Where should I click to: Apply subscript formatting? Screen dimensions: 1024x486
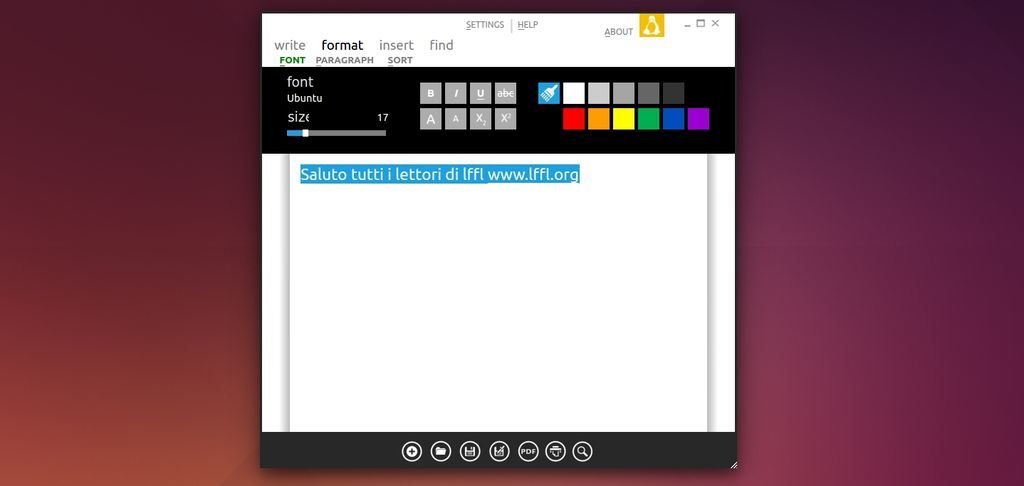[481, 119]
